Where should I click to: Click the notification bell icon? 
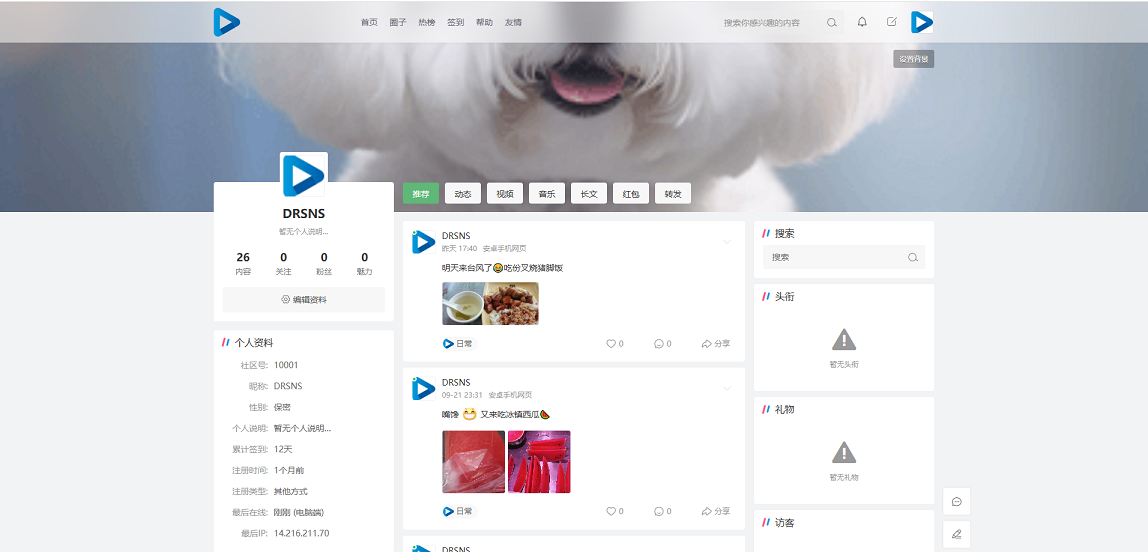click(x=862, y=22)
